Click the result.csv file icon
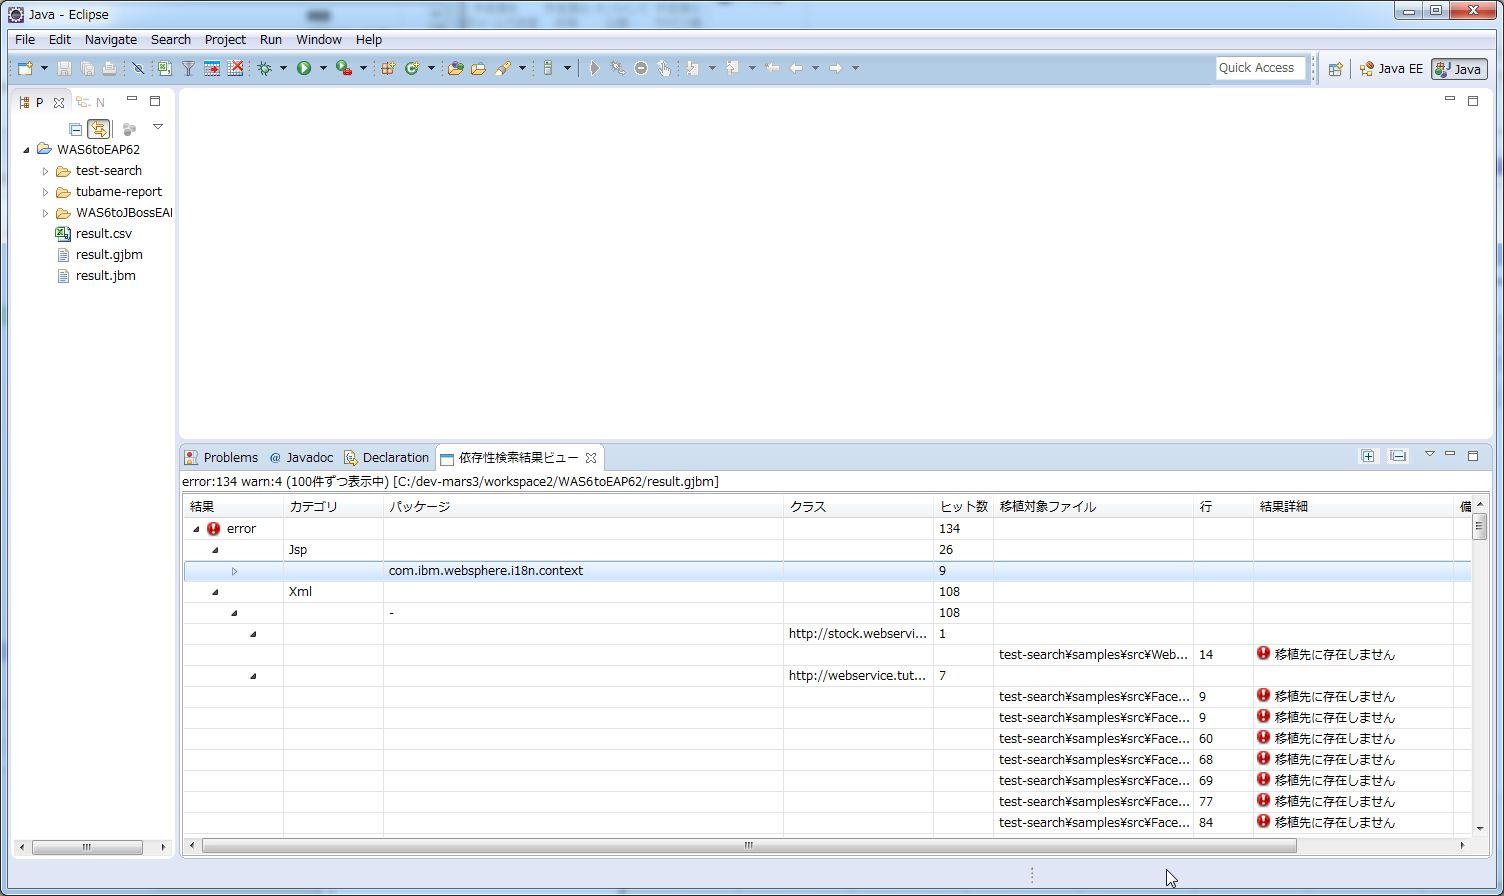 coord(64,233)
